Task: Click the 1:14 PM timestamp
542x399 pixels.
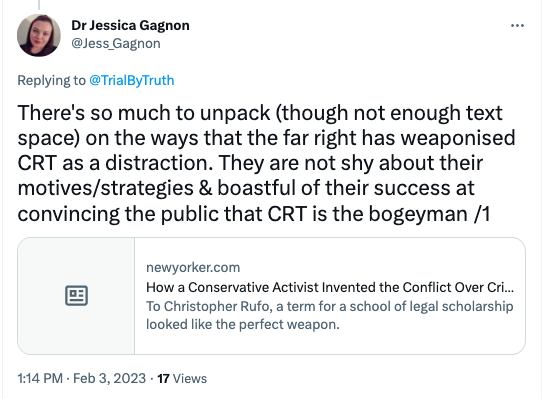Action: click(x=40, y=378)
